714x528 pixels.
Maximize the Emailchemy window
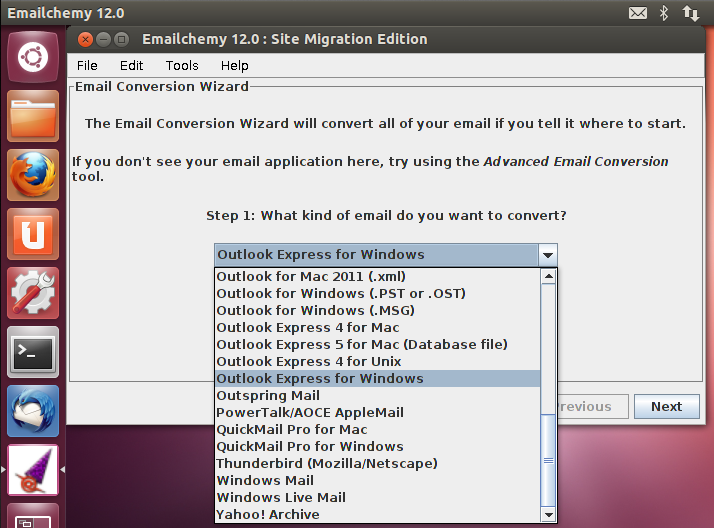coord(121,40)
